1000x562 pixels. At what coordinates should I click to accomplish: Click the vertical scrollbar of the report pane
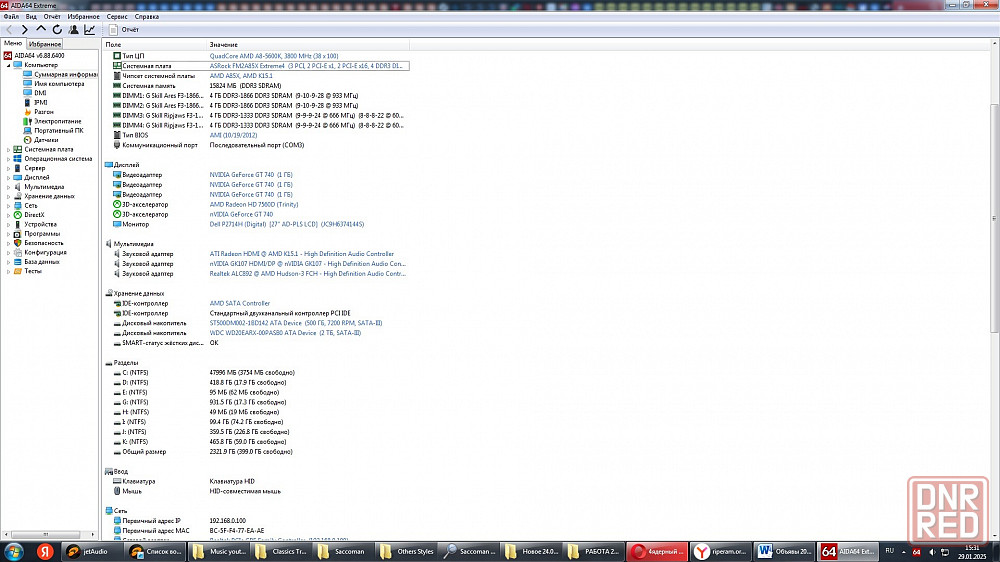click(x=994, y=218)
